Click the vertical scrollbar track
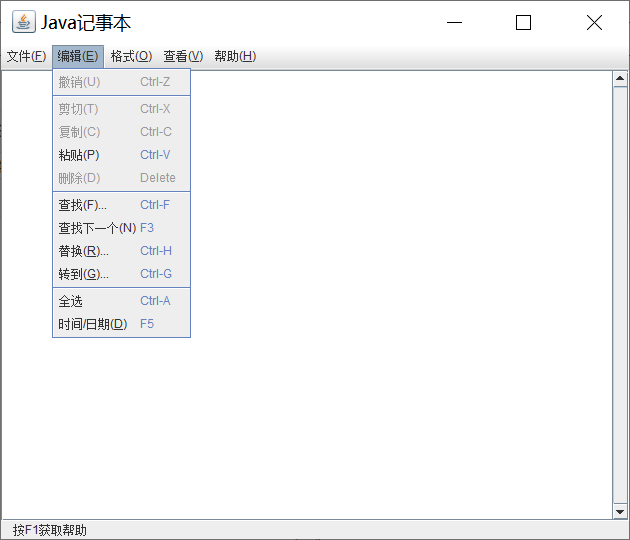 [620, 295]
